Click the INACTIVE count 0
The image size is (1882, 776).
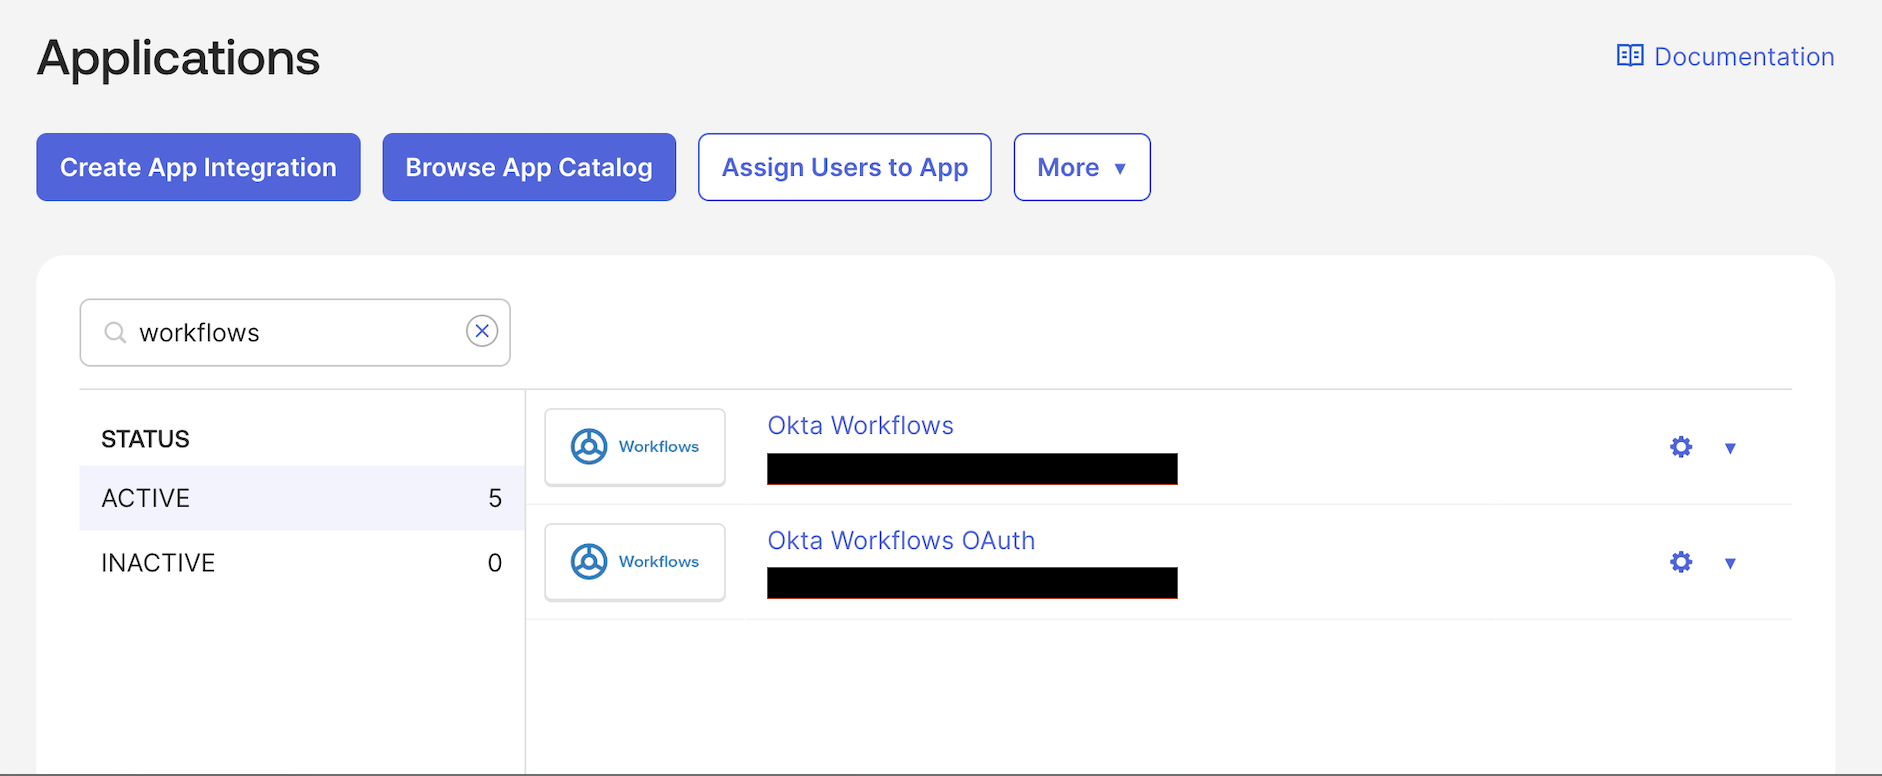495,563
